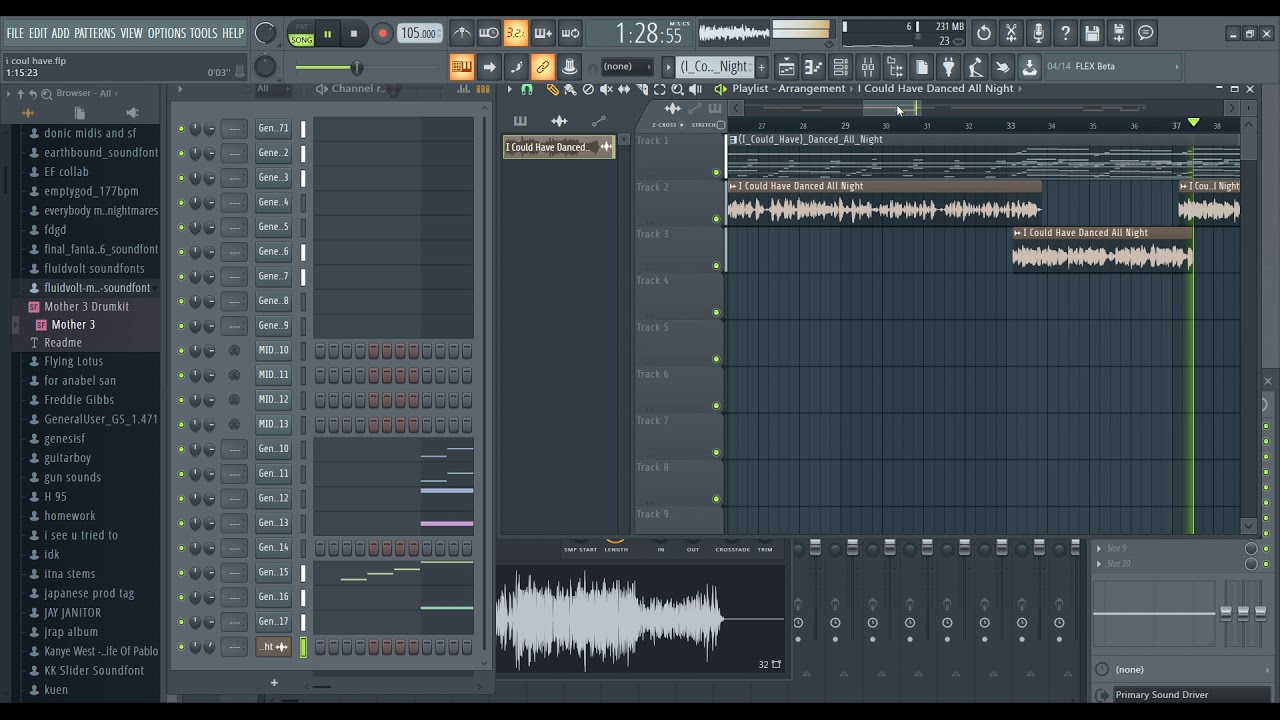
Task: Save project with floppy disk icon
Action: [1092, 33]
